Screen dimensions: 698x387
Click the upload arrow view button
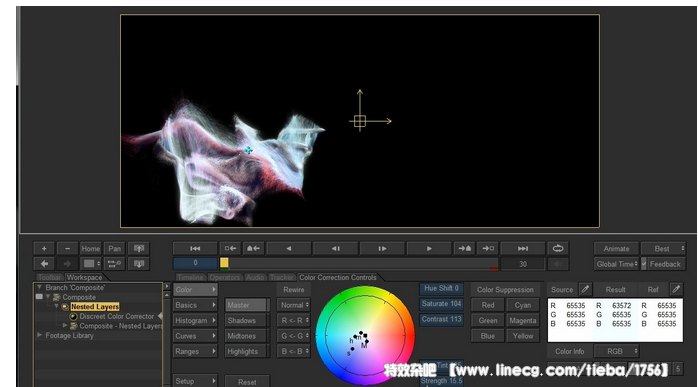pyautogui.click(x=139, y=248)
